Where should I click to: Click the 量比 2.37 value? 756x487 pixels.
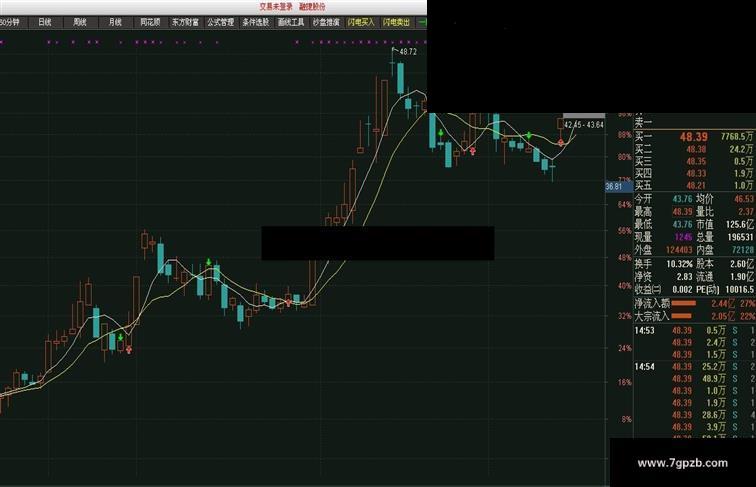[746, 212]
